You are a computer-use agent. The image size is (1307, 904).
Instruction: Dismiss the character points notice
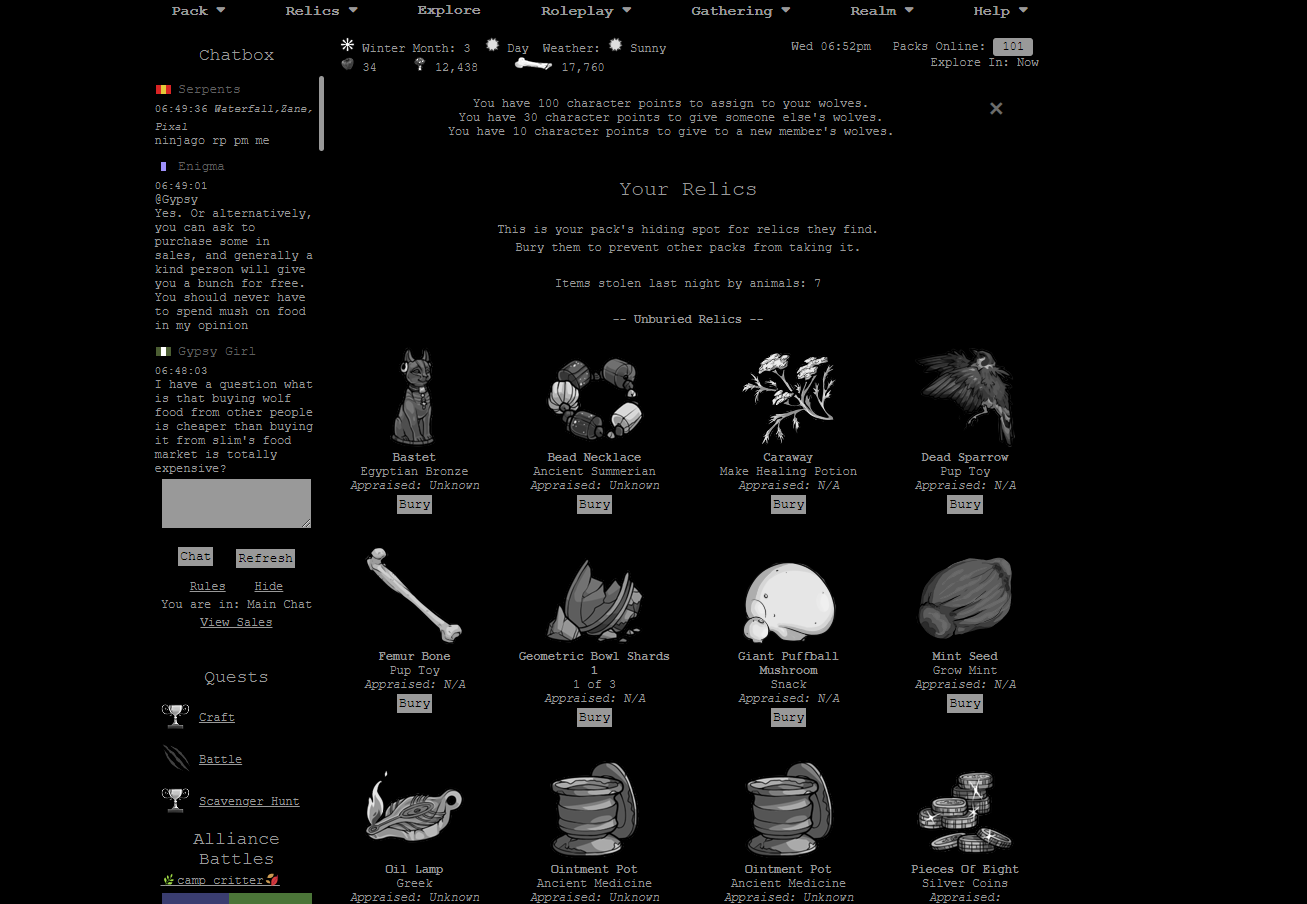pos(996,108)
